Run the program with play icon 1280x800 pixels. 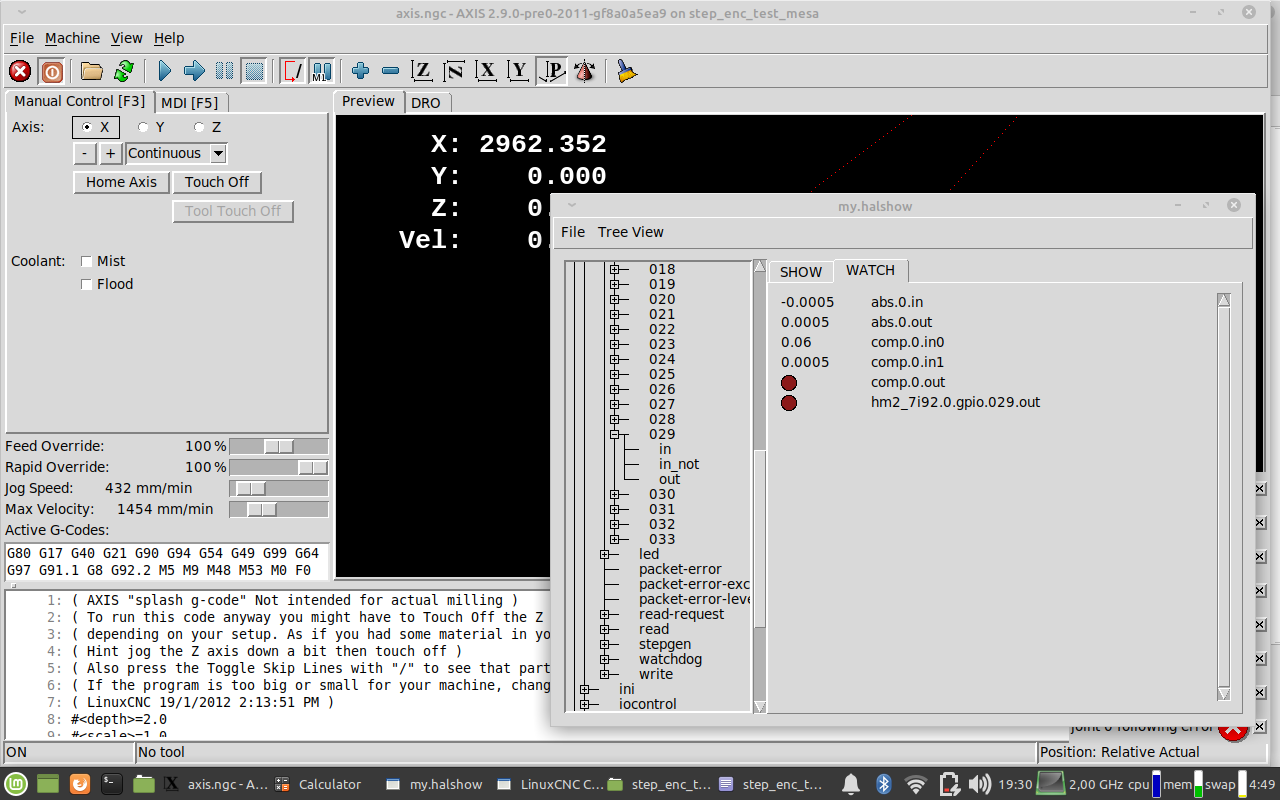[x=165, y=71]
